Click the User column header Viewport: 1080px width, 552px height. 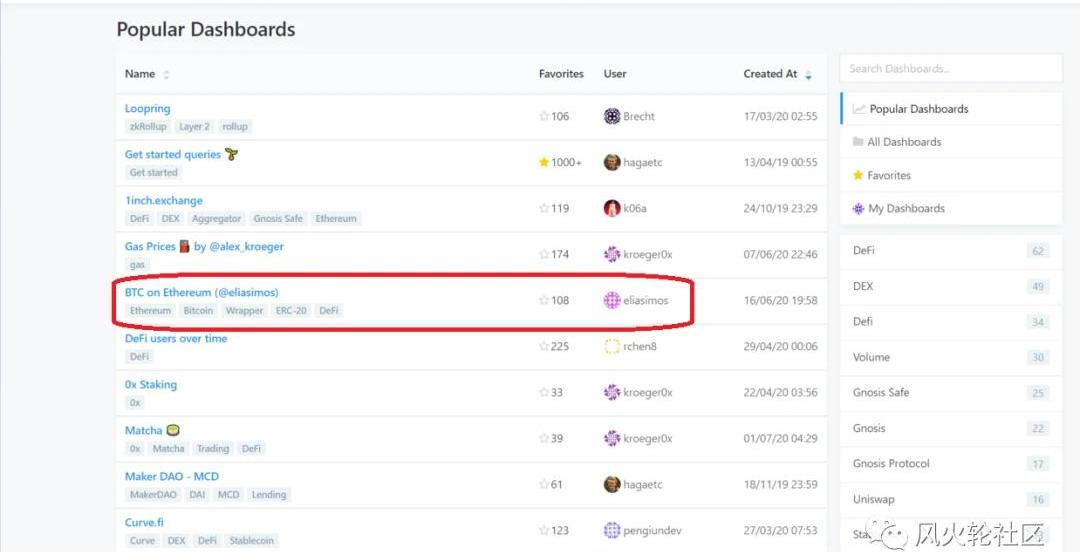point(615,74)
